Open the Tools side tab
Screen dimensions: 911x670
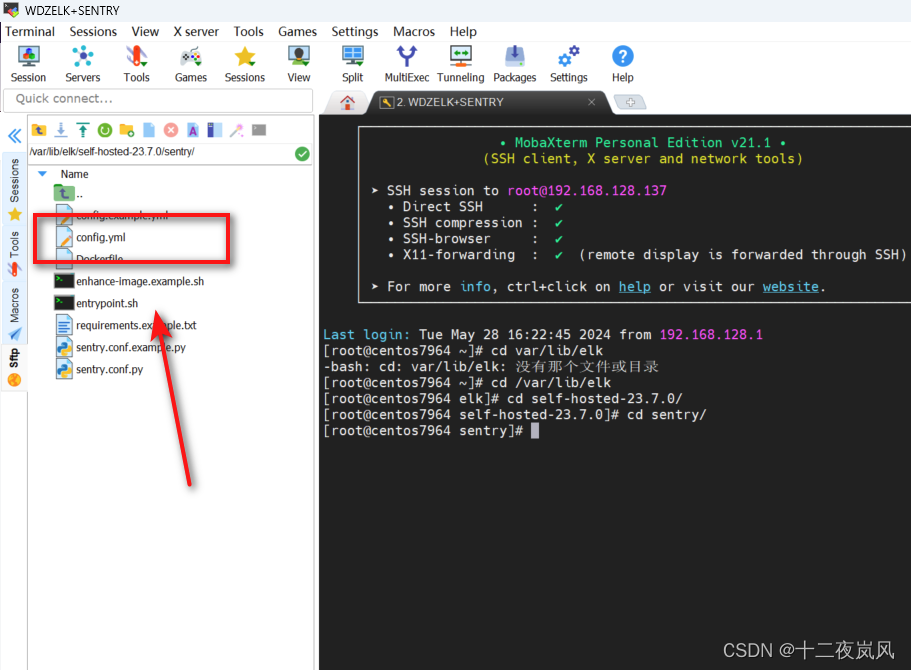[15, 253]
